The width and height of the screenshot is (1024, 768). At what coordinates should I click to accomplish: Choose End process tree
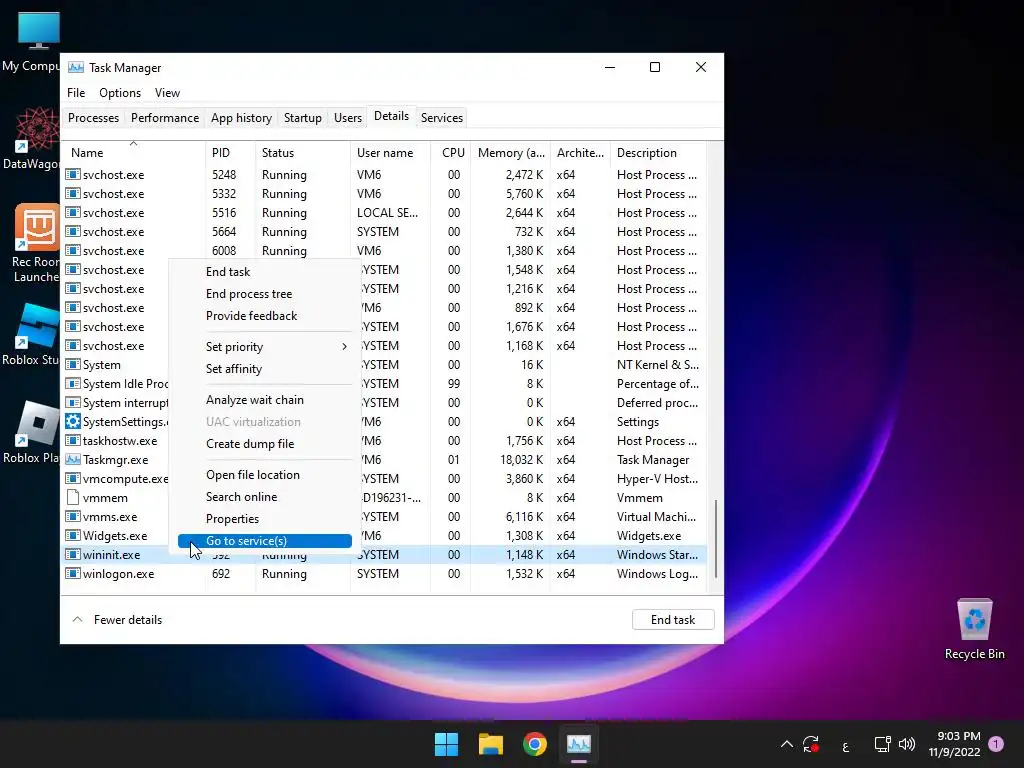264,294
